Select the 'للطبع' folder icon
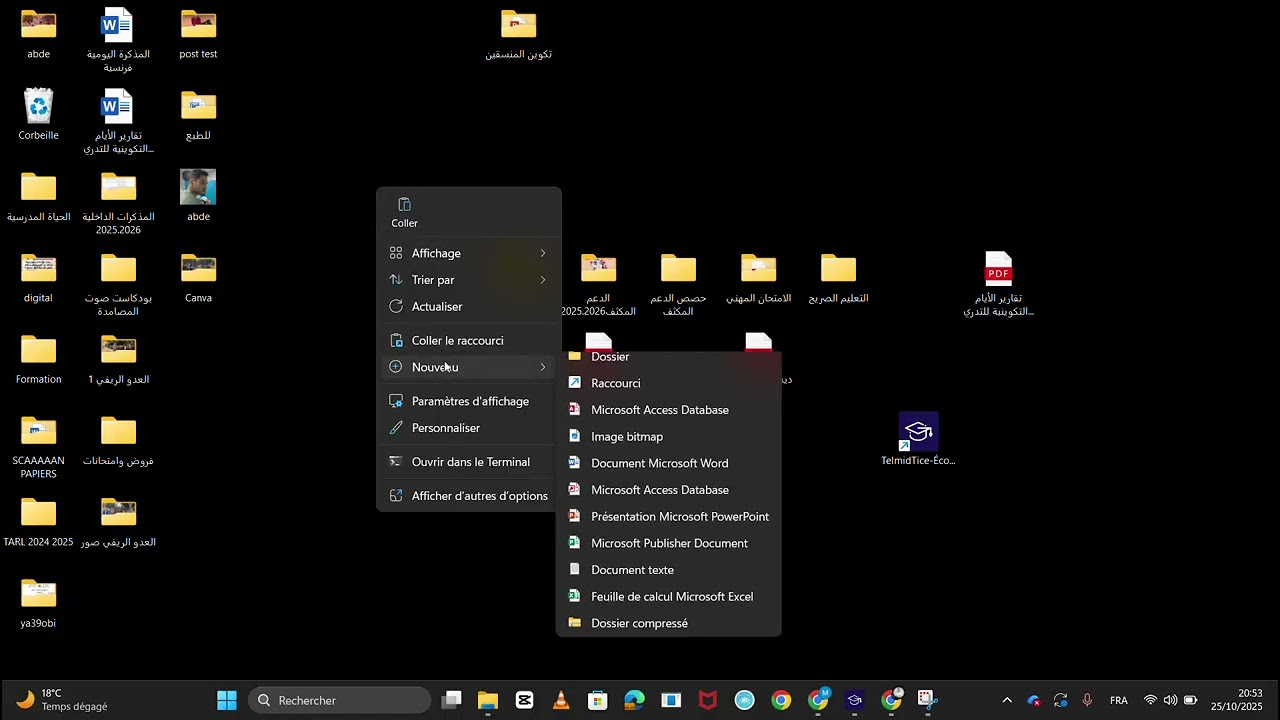Viewport: 1280px width, 720px height. (198, 106)
